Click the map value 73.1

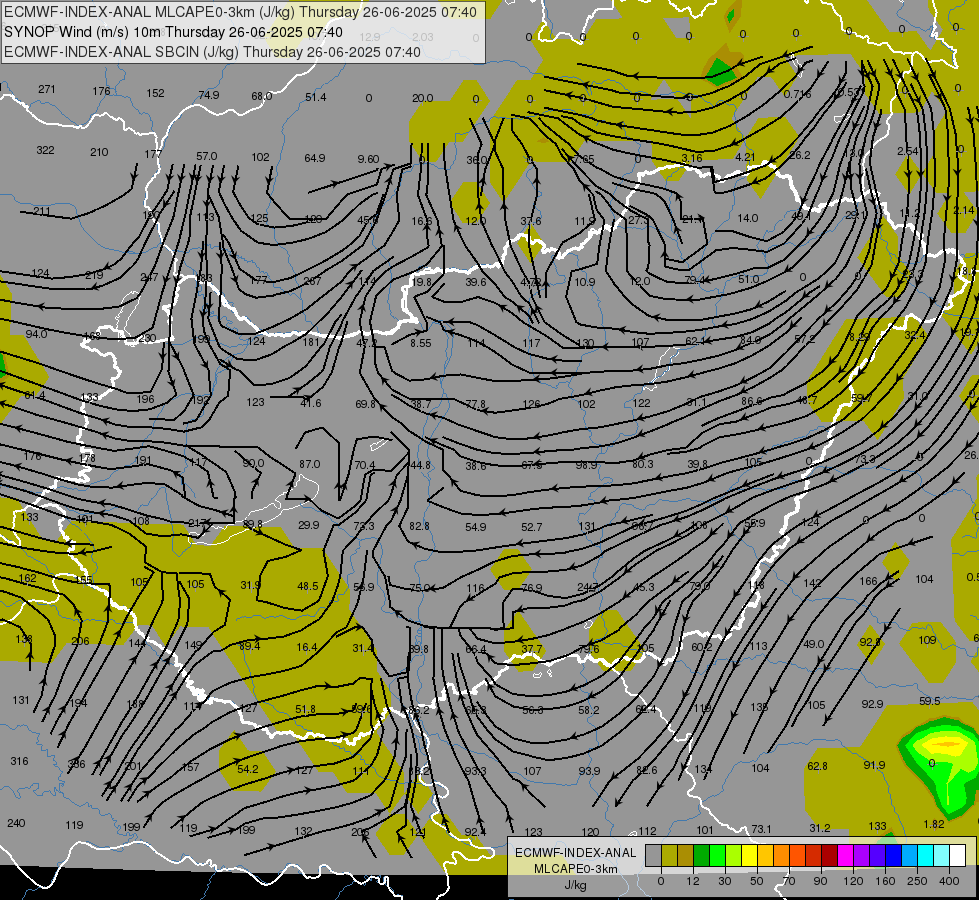tap(761, 829)
